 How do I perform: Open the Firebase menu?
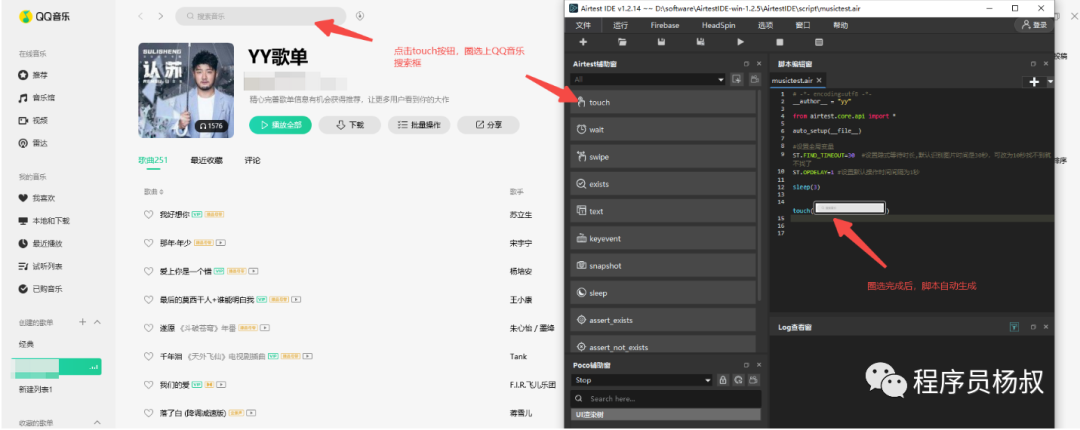coord(665,25)
